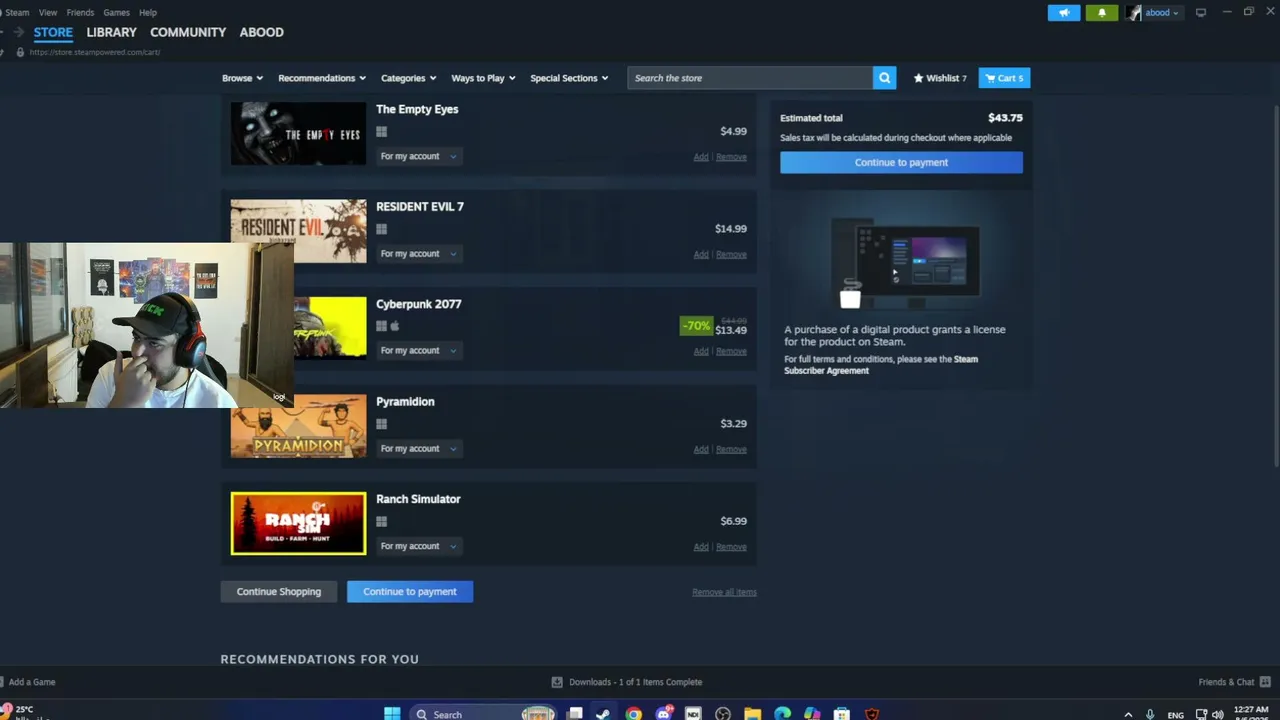Remove Ranch Simulator from cart
Image resolution: width=1280 pixels, height=720 pixels.
click(731, 547)
